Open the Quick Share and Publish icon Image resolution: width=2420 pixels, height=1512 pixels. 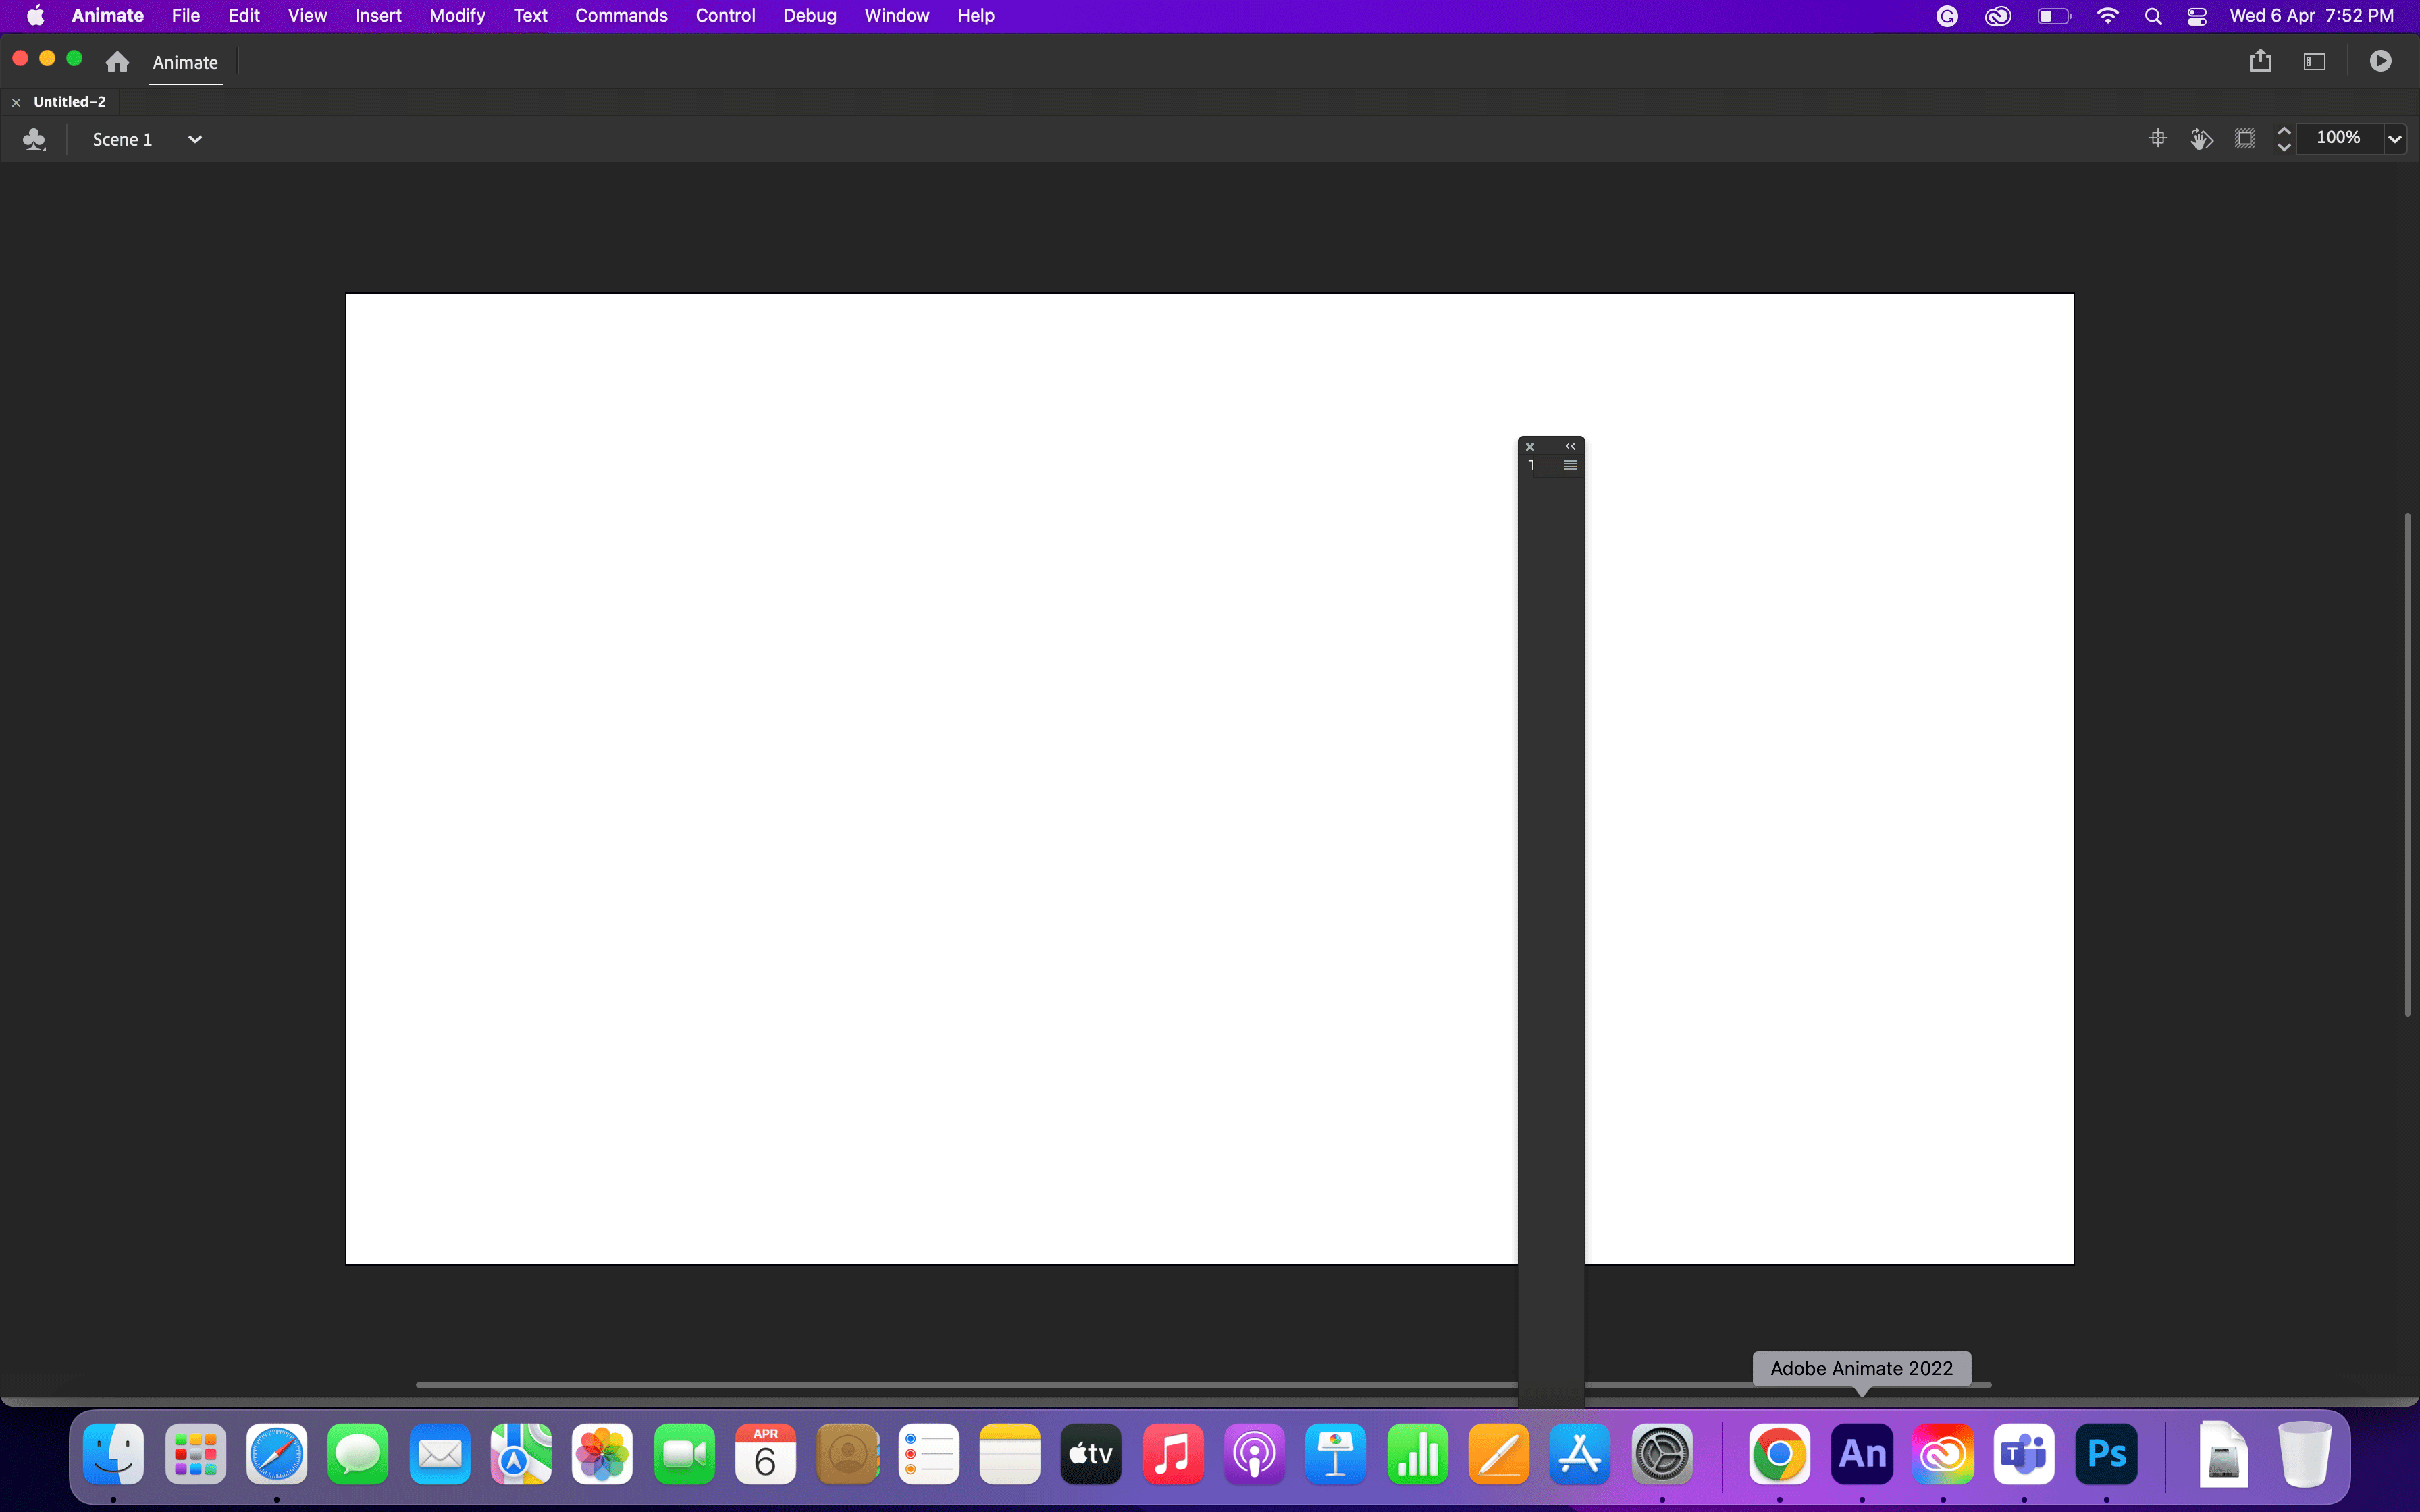click(2260, 61)
